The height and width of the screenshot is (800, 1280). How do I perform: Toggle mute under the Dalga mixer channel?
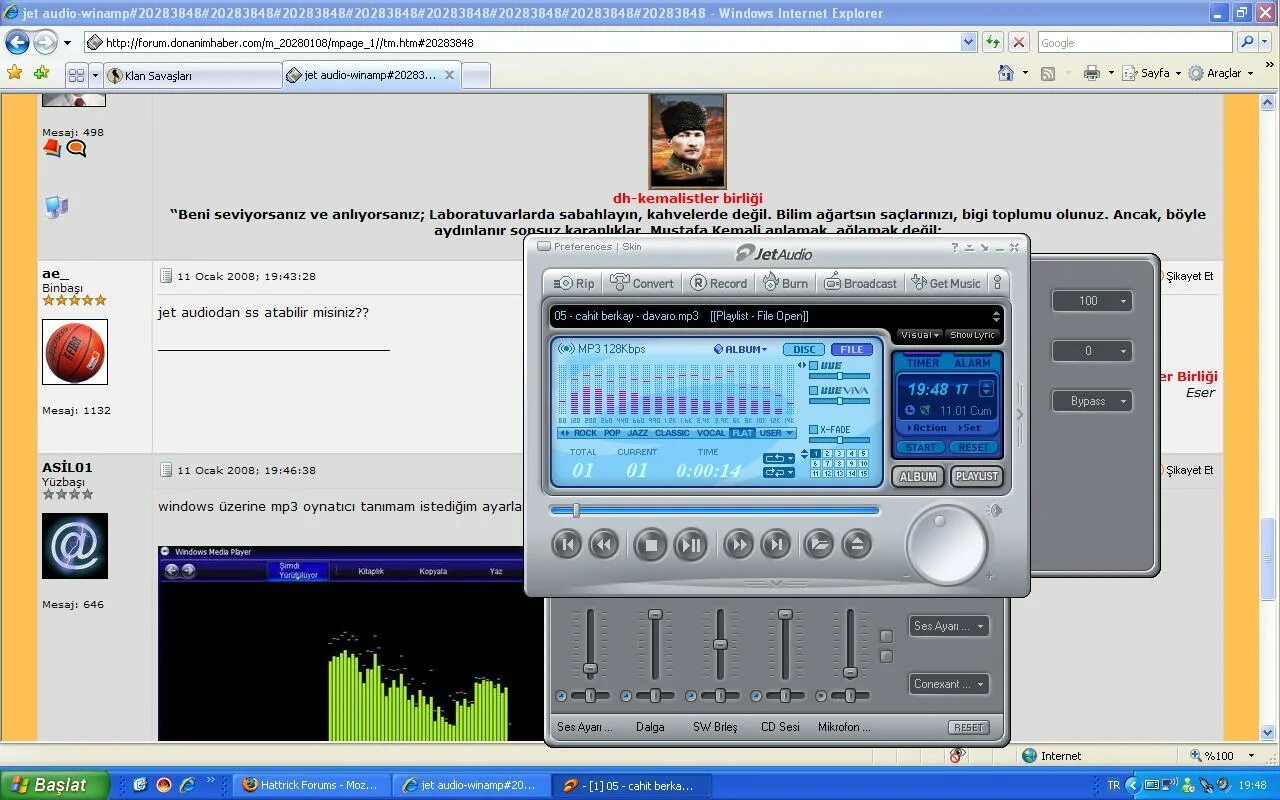[x=626, y=696]
